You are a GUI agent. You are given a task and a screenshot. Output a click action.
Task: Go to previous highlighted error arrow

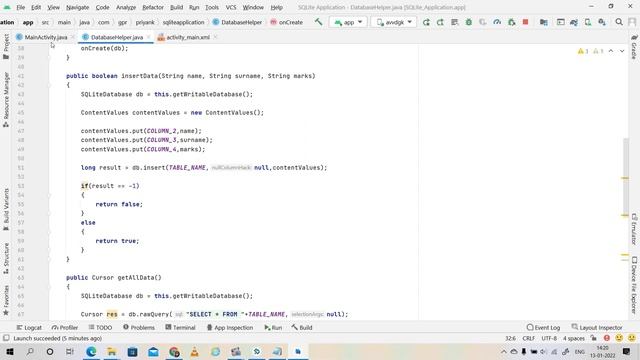pos(611,51)
